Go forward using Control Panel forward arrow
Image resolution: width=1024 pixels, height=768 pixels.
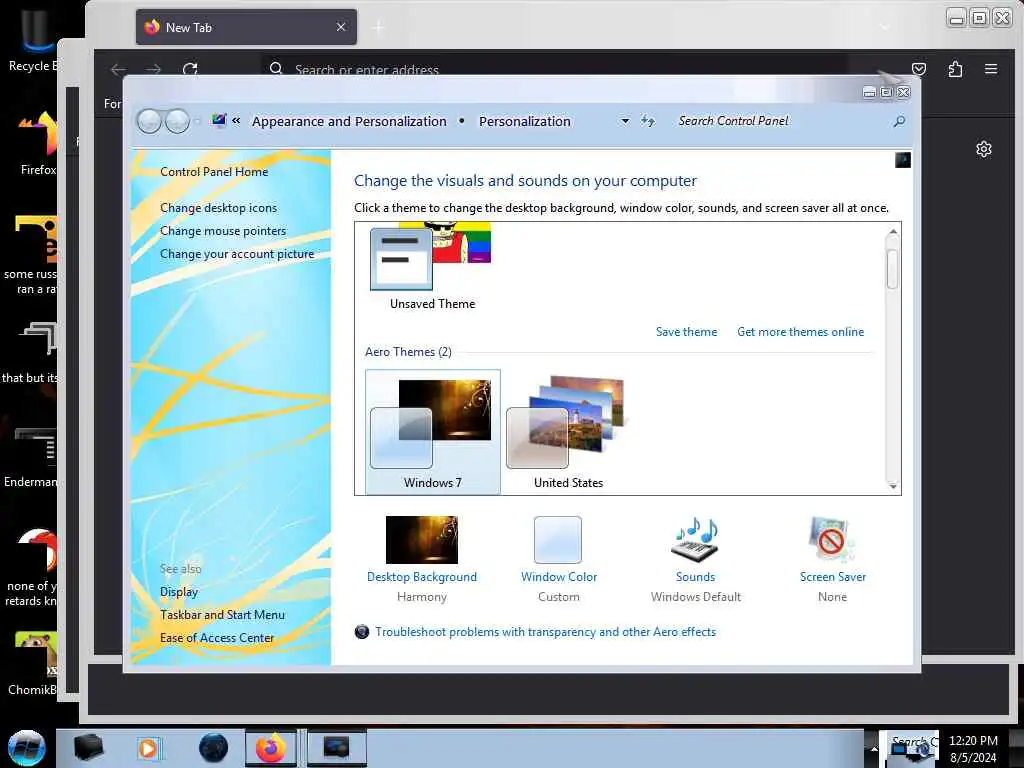click(x=177, y=121)
